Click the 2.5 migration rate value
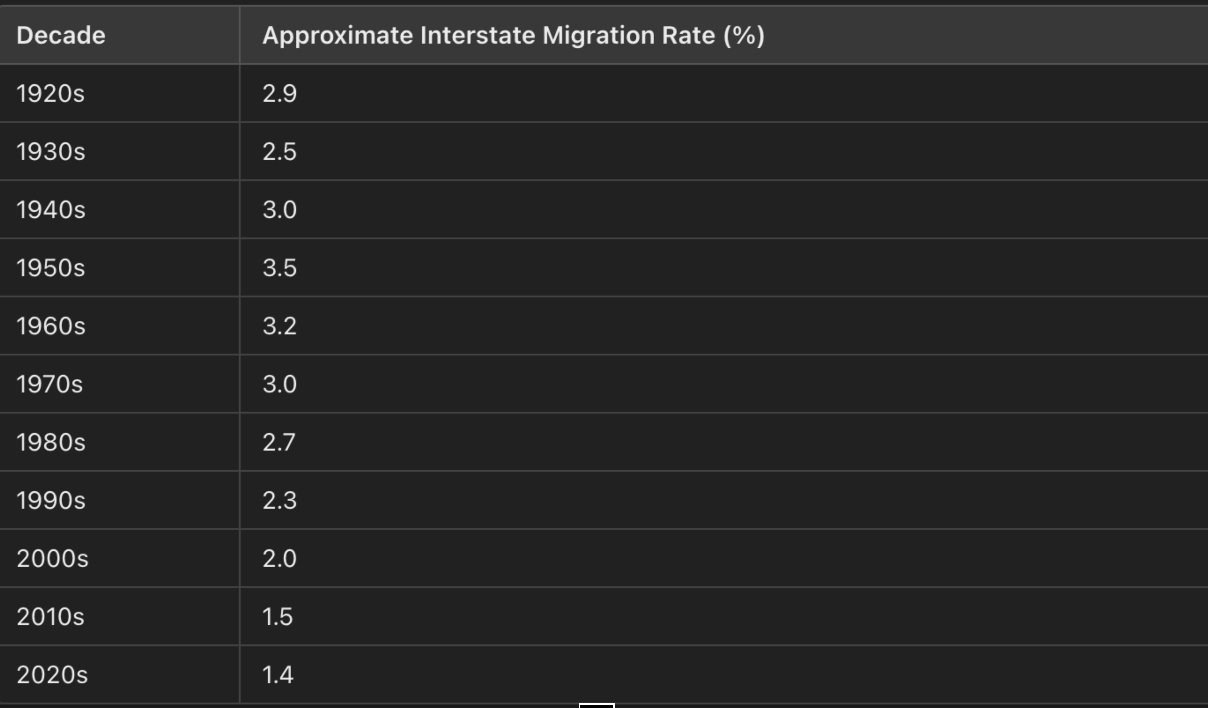 pos(280,152)
